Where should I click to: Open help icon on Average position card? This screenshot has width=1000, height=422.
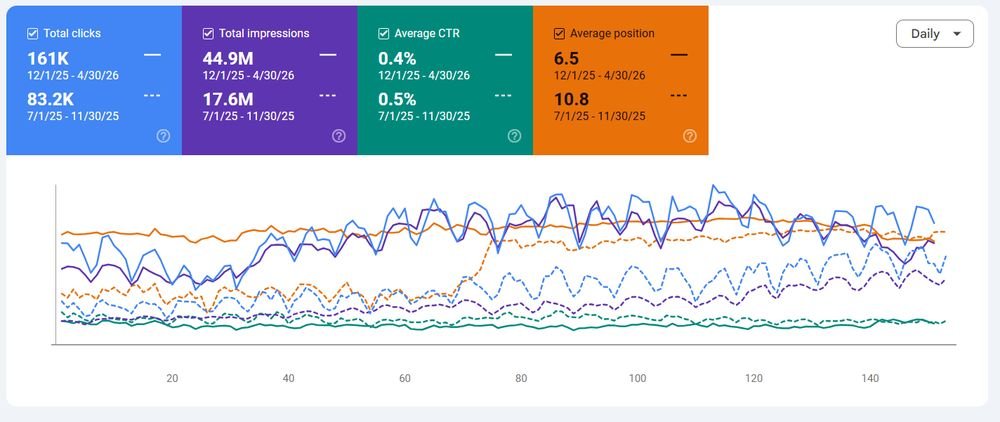point(690,136)
